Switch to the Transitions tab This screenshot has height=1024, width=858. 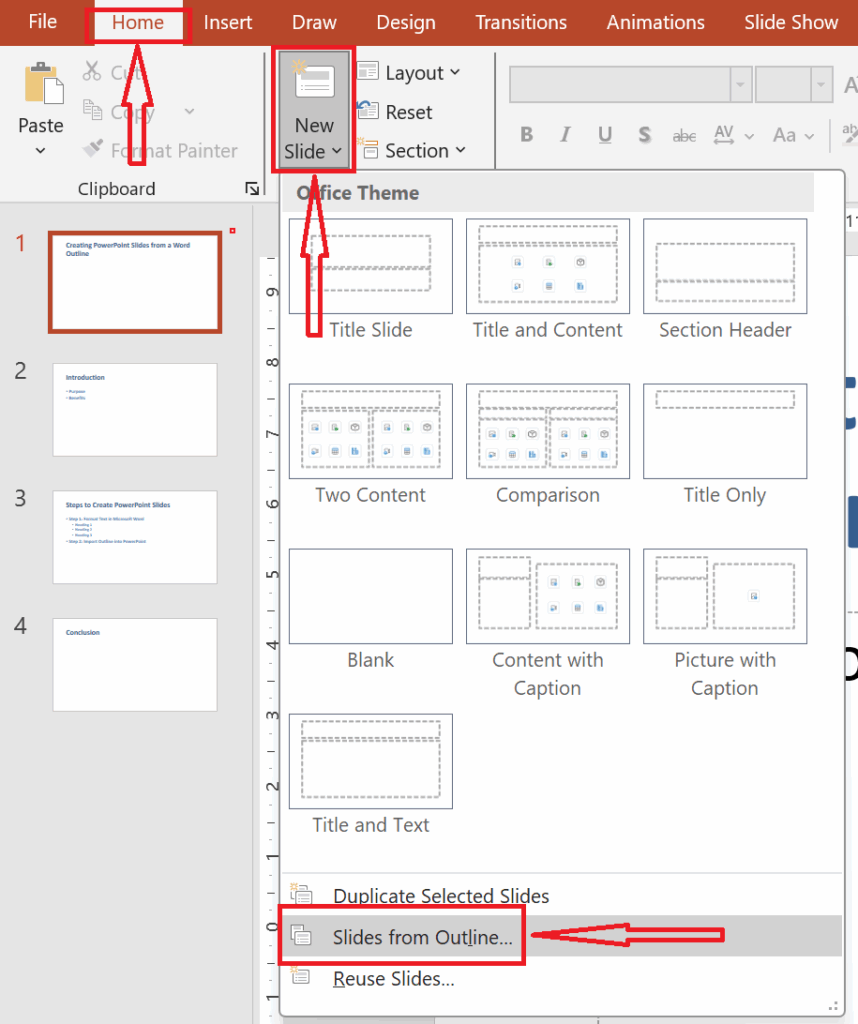[520, 22]
